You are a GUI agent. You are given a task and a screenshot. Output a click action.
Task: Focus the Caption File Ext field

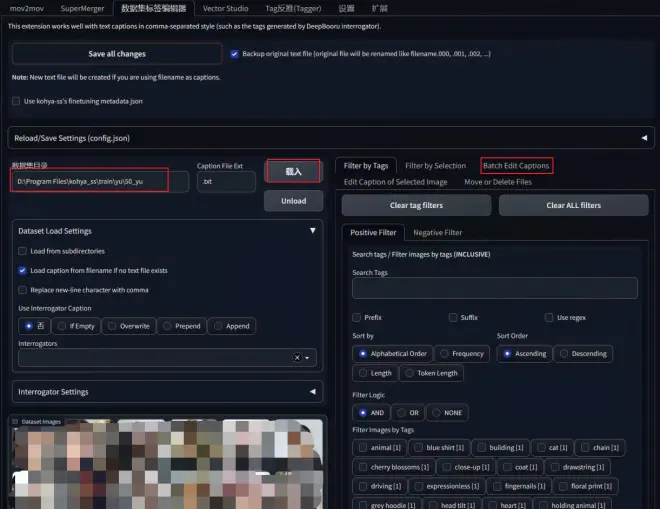coord(226,181)
